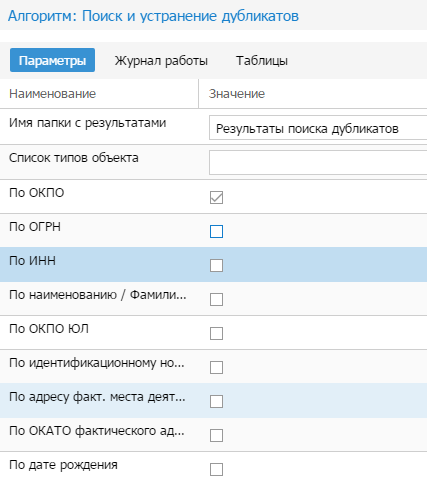Tick the По наименованию / Фамили... checkbox
Viewport: 427px width, 480px height.
coord(216,299)
